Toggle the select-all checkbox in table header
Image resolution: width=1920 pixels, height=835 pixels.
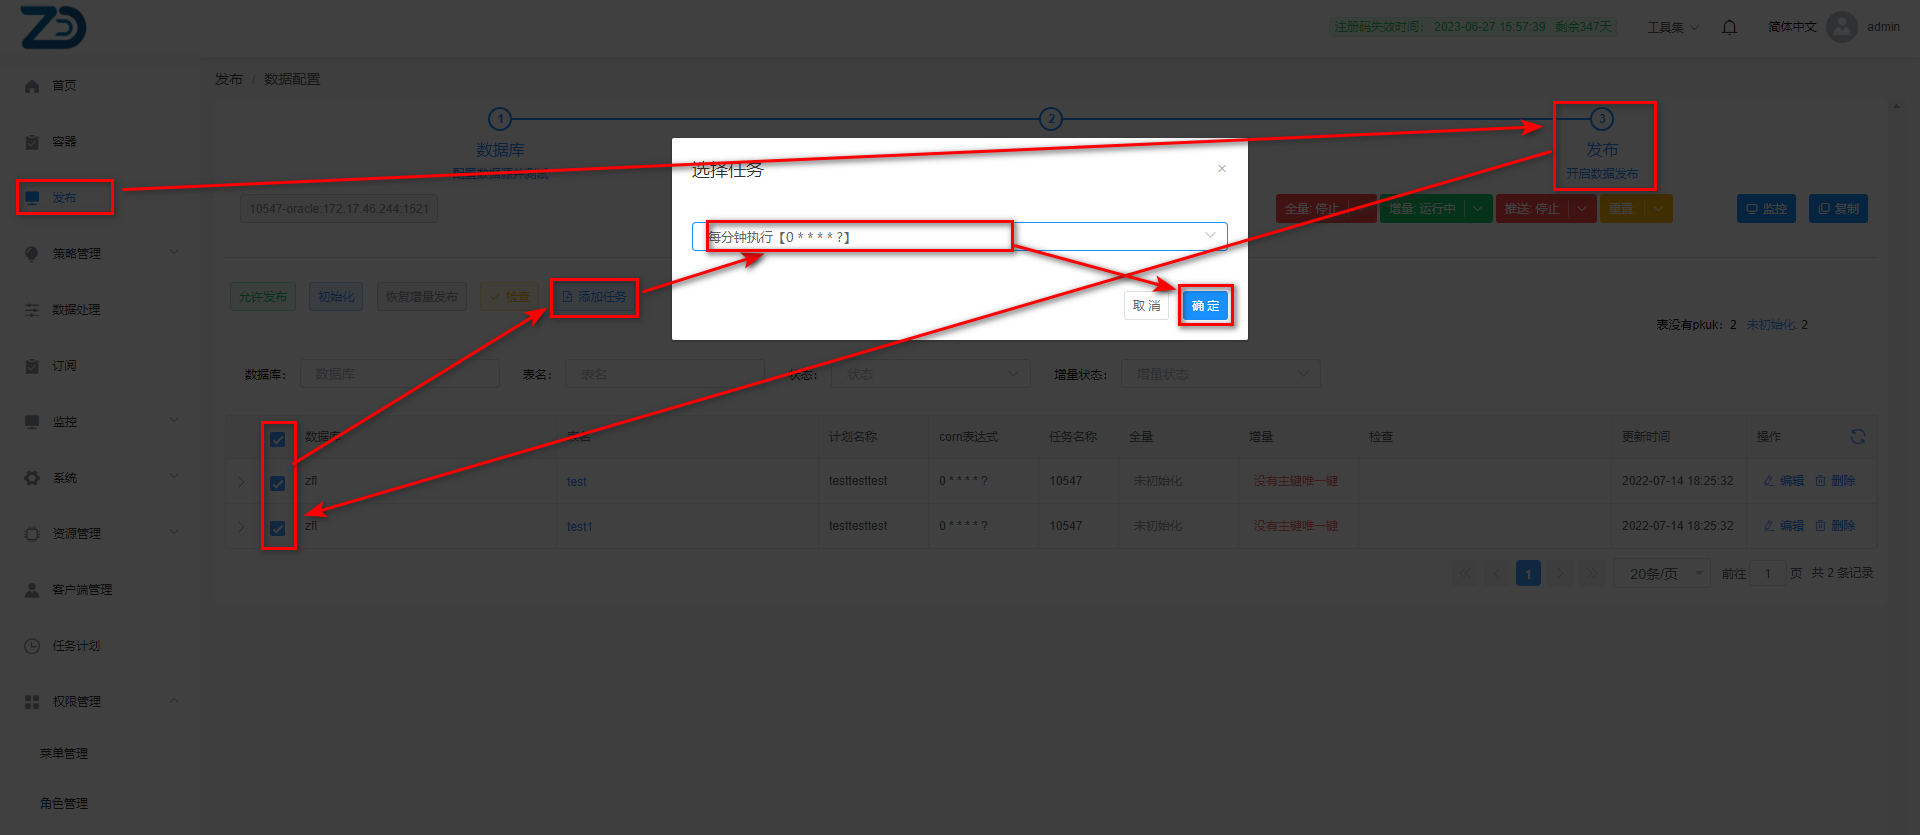tap(278, 439)
